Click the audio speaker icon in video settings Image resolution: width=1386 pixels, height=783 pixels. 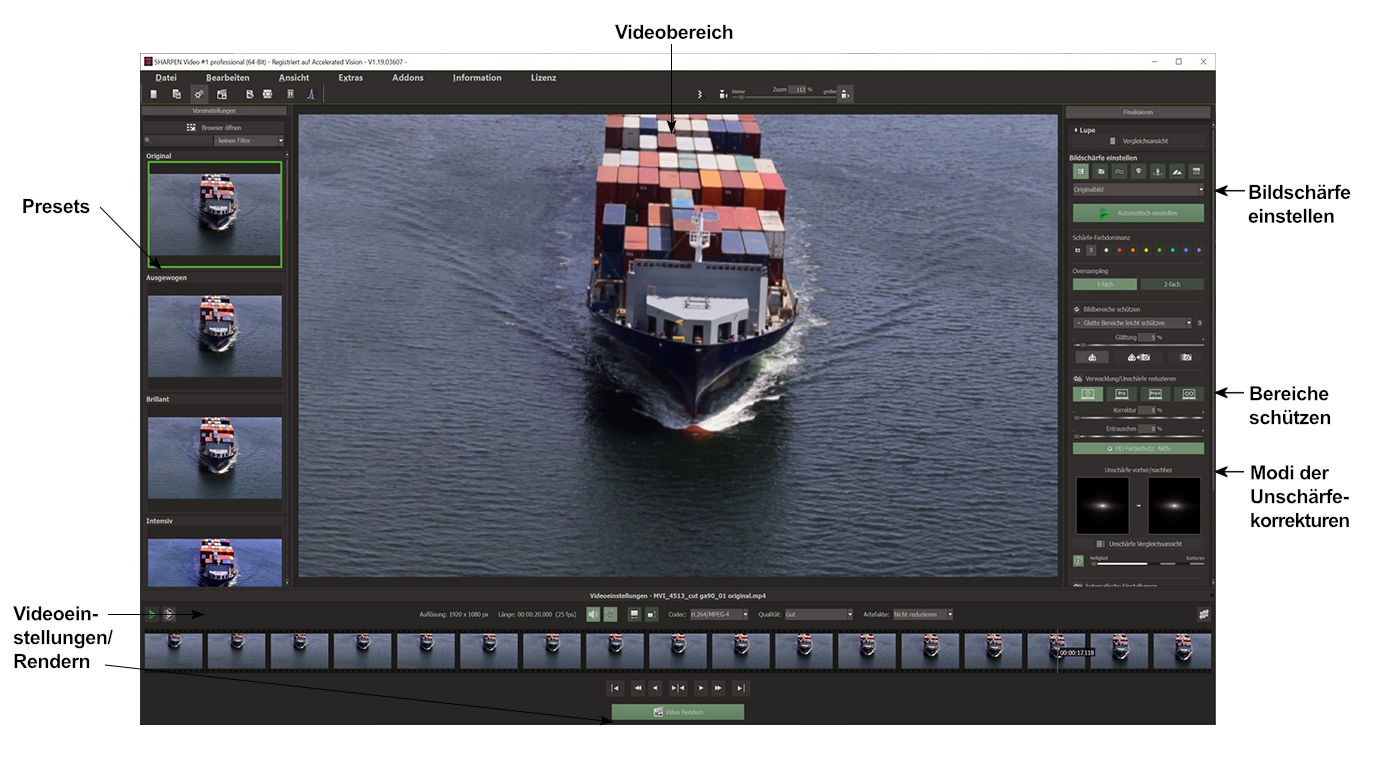(593, 614)
